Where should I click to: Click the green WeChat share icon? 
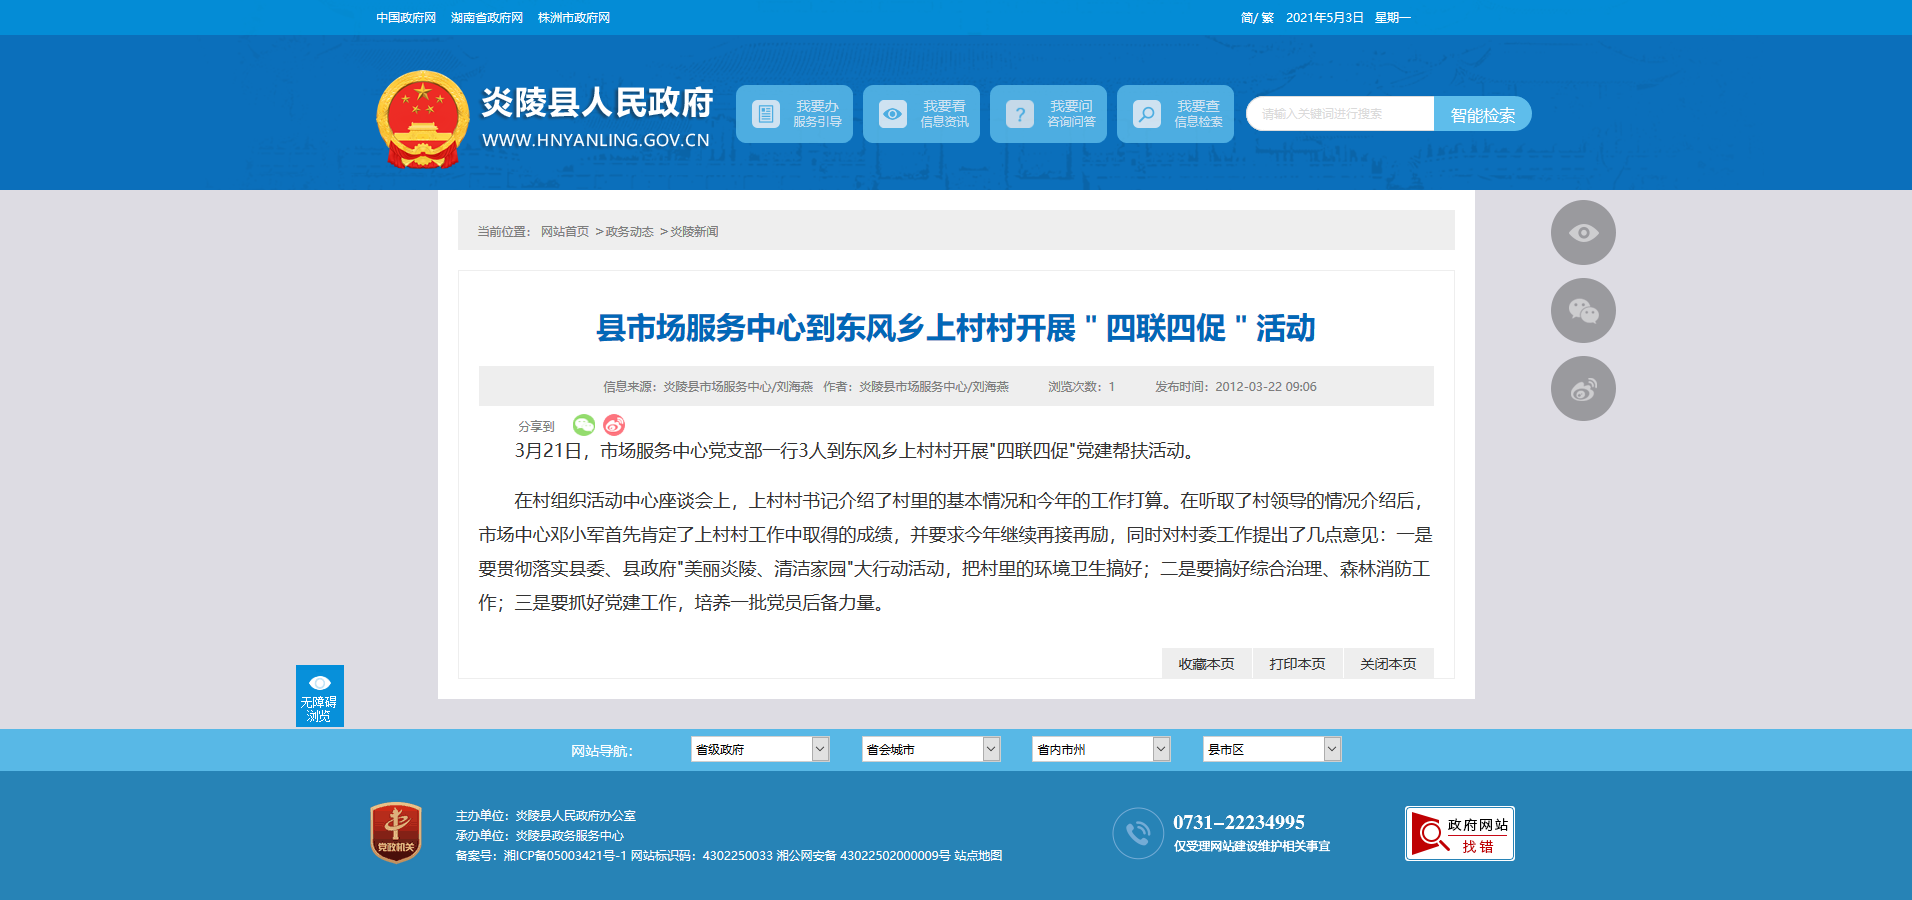[x=584, y=425]
